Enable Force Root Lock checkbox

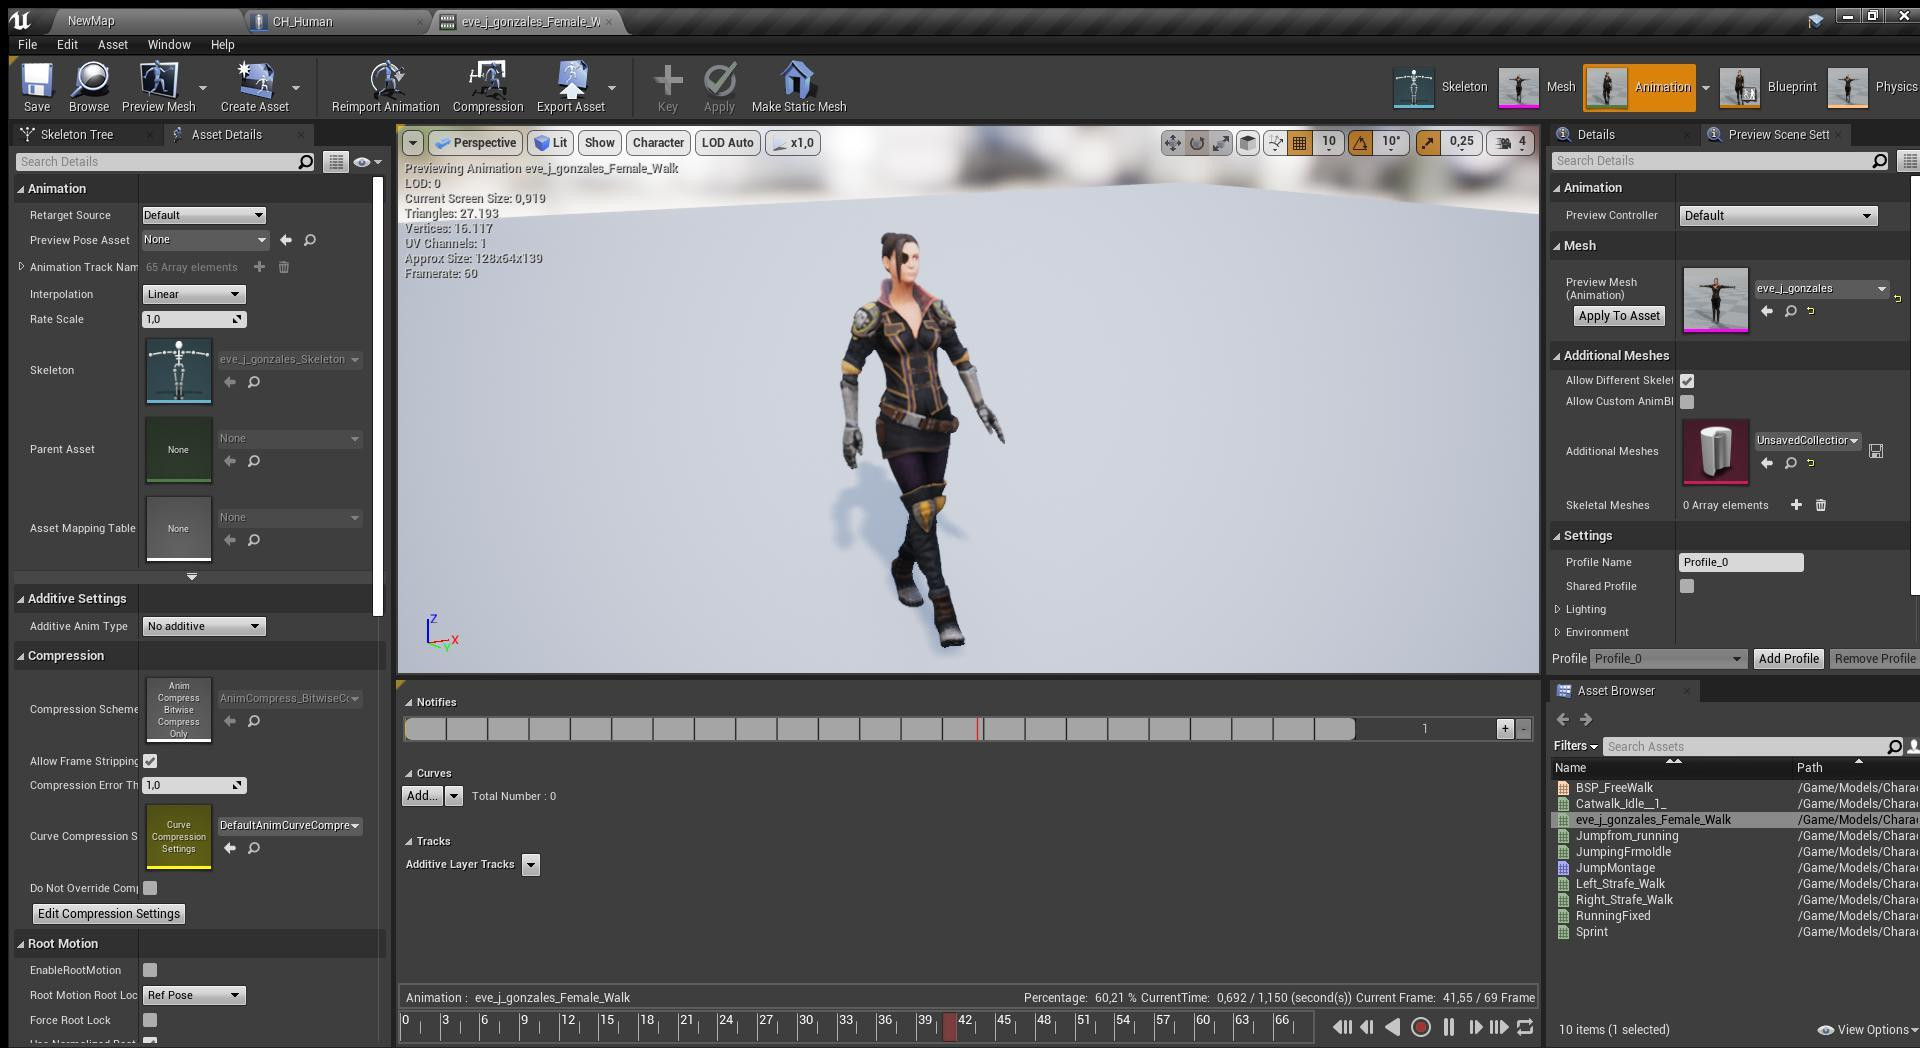[x=150, y=1020]
